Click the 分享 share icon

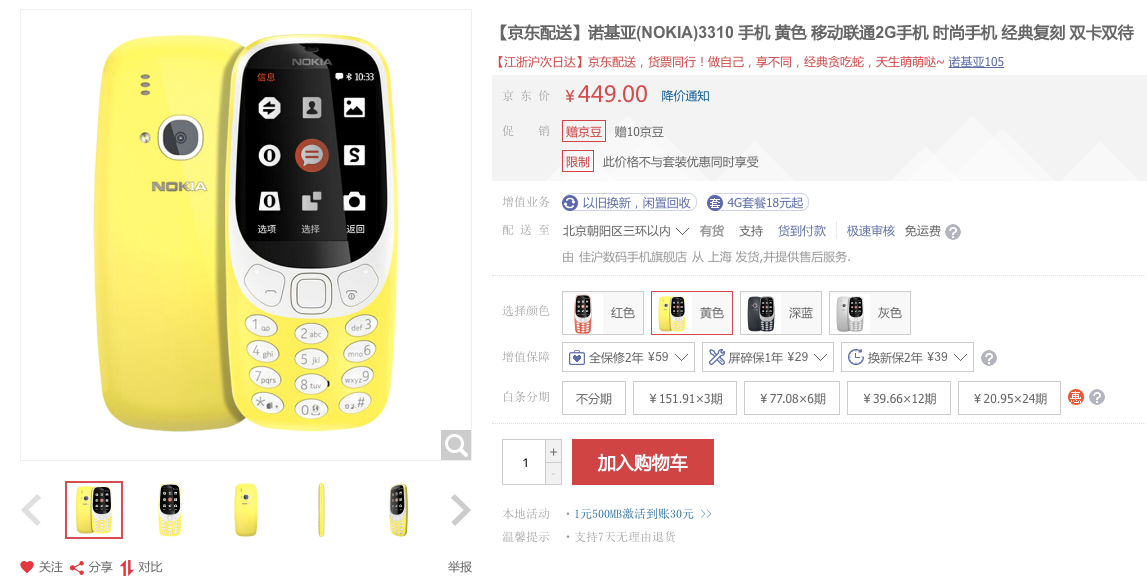pos(77,567)
